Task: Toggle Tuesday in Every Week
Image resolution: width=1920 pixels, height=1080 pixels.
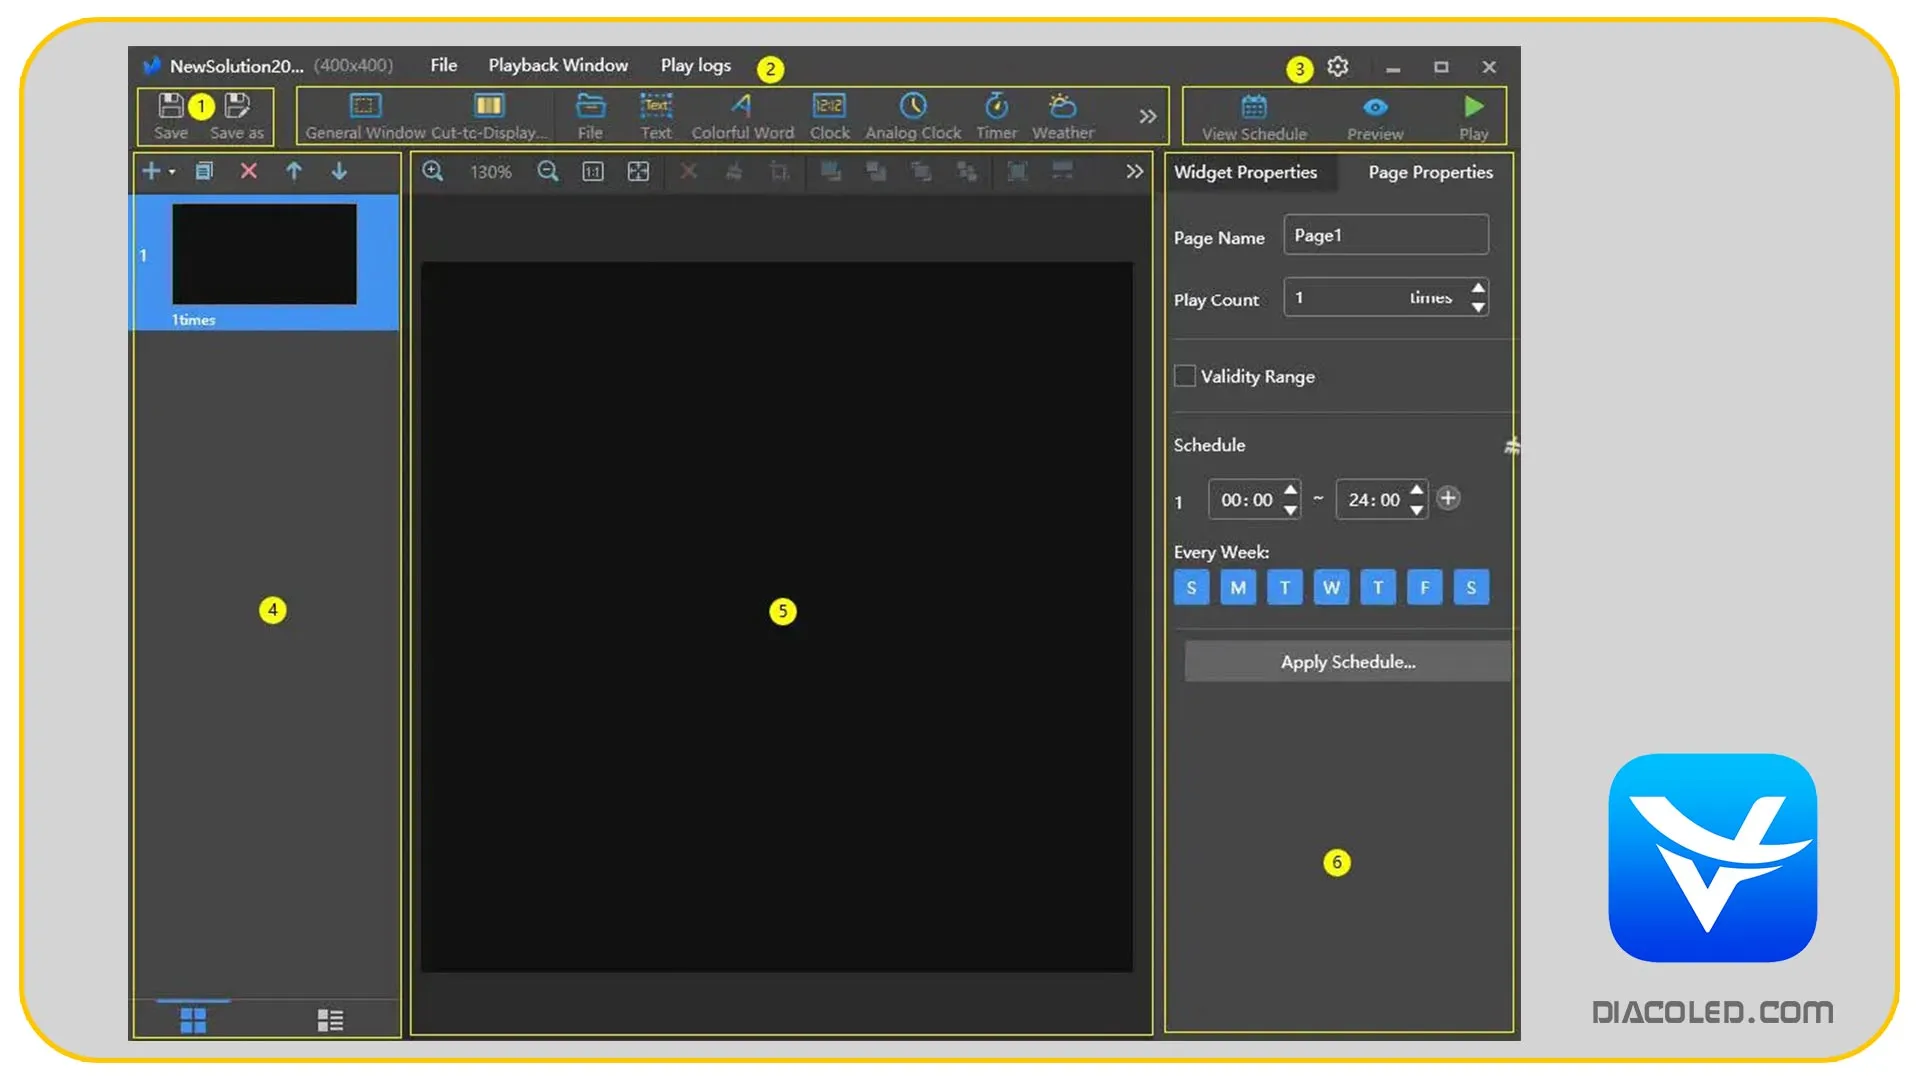Action: pos(1285,587)
